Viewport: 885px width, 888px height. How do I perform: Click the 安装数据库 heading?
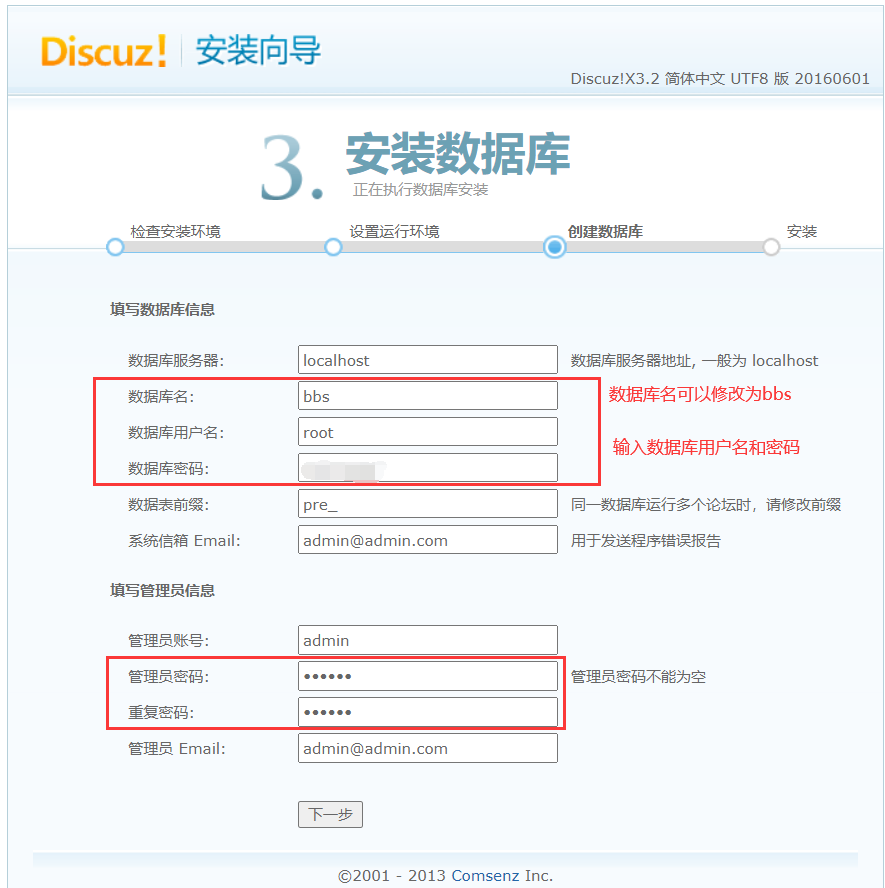[x=458, y=154]
